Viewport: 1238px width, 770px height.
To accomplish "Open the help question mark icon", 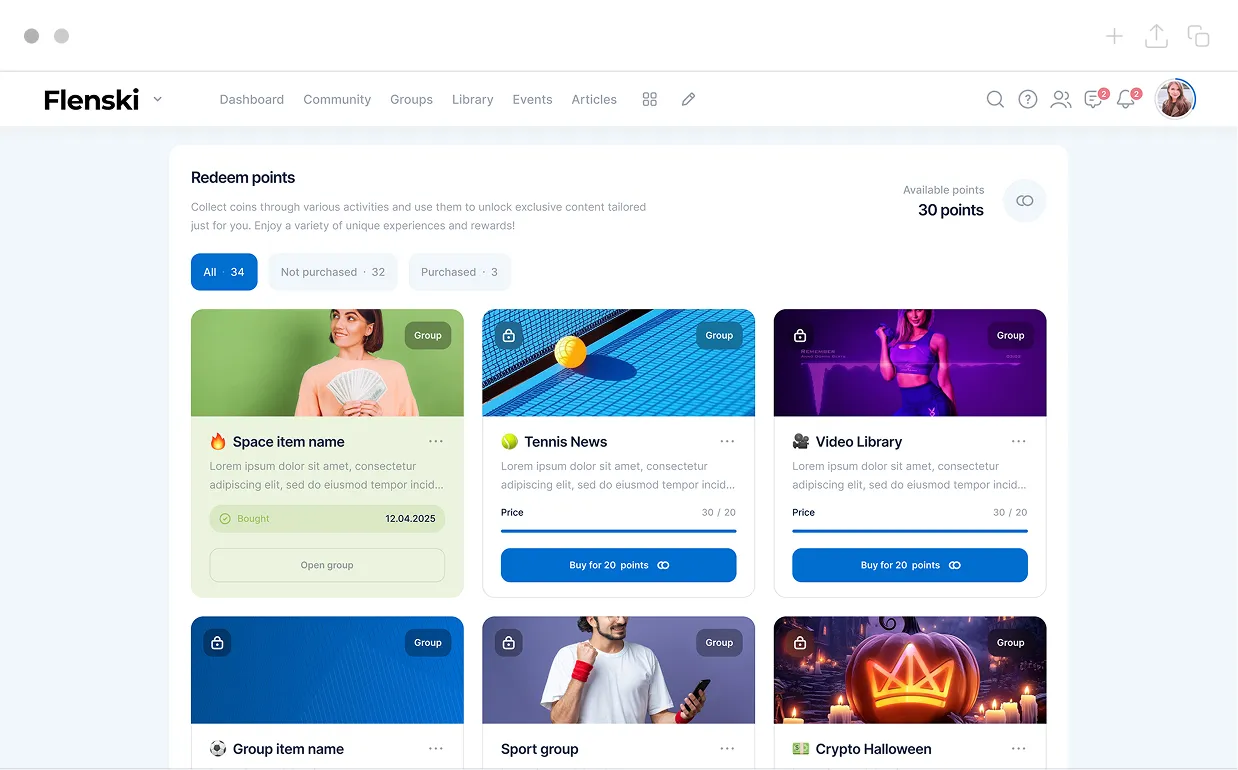I will 1028,99.
